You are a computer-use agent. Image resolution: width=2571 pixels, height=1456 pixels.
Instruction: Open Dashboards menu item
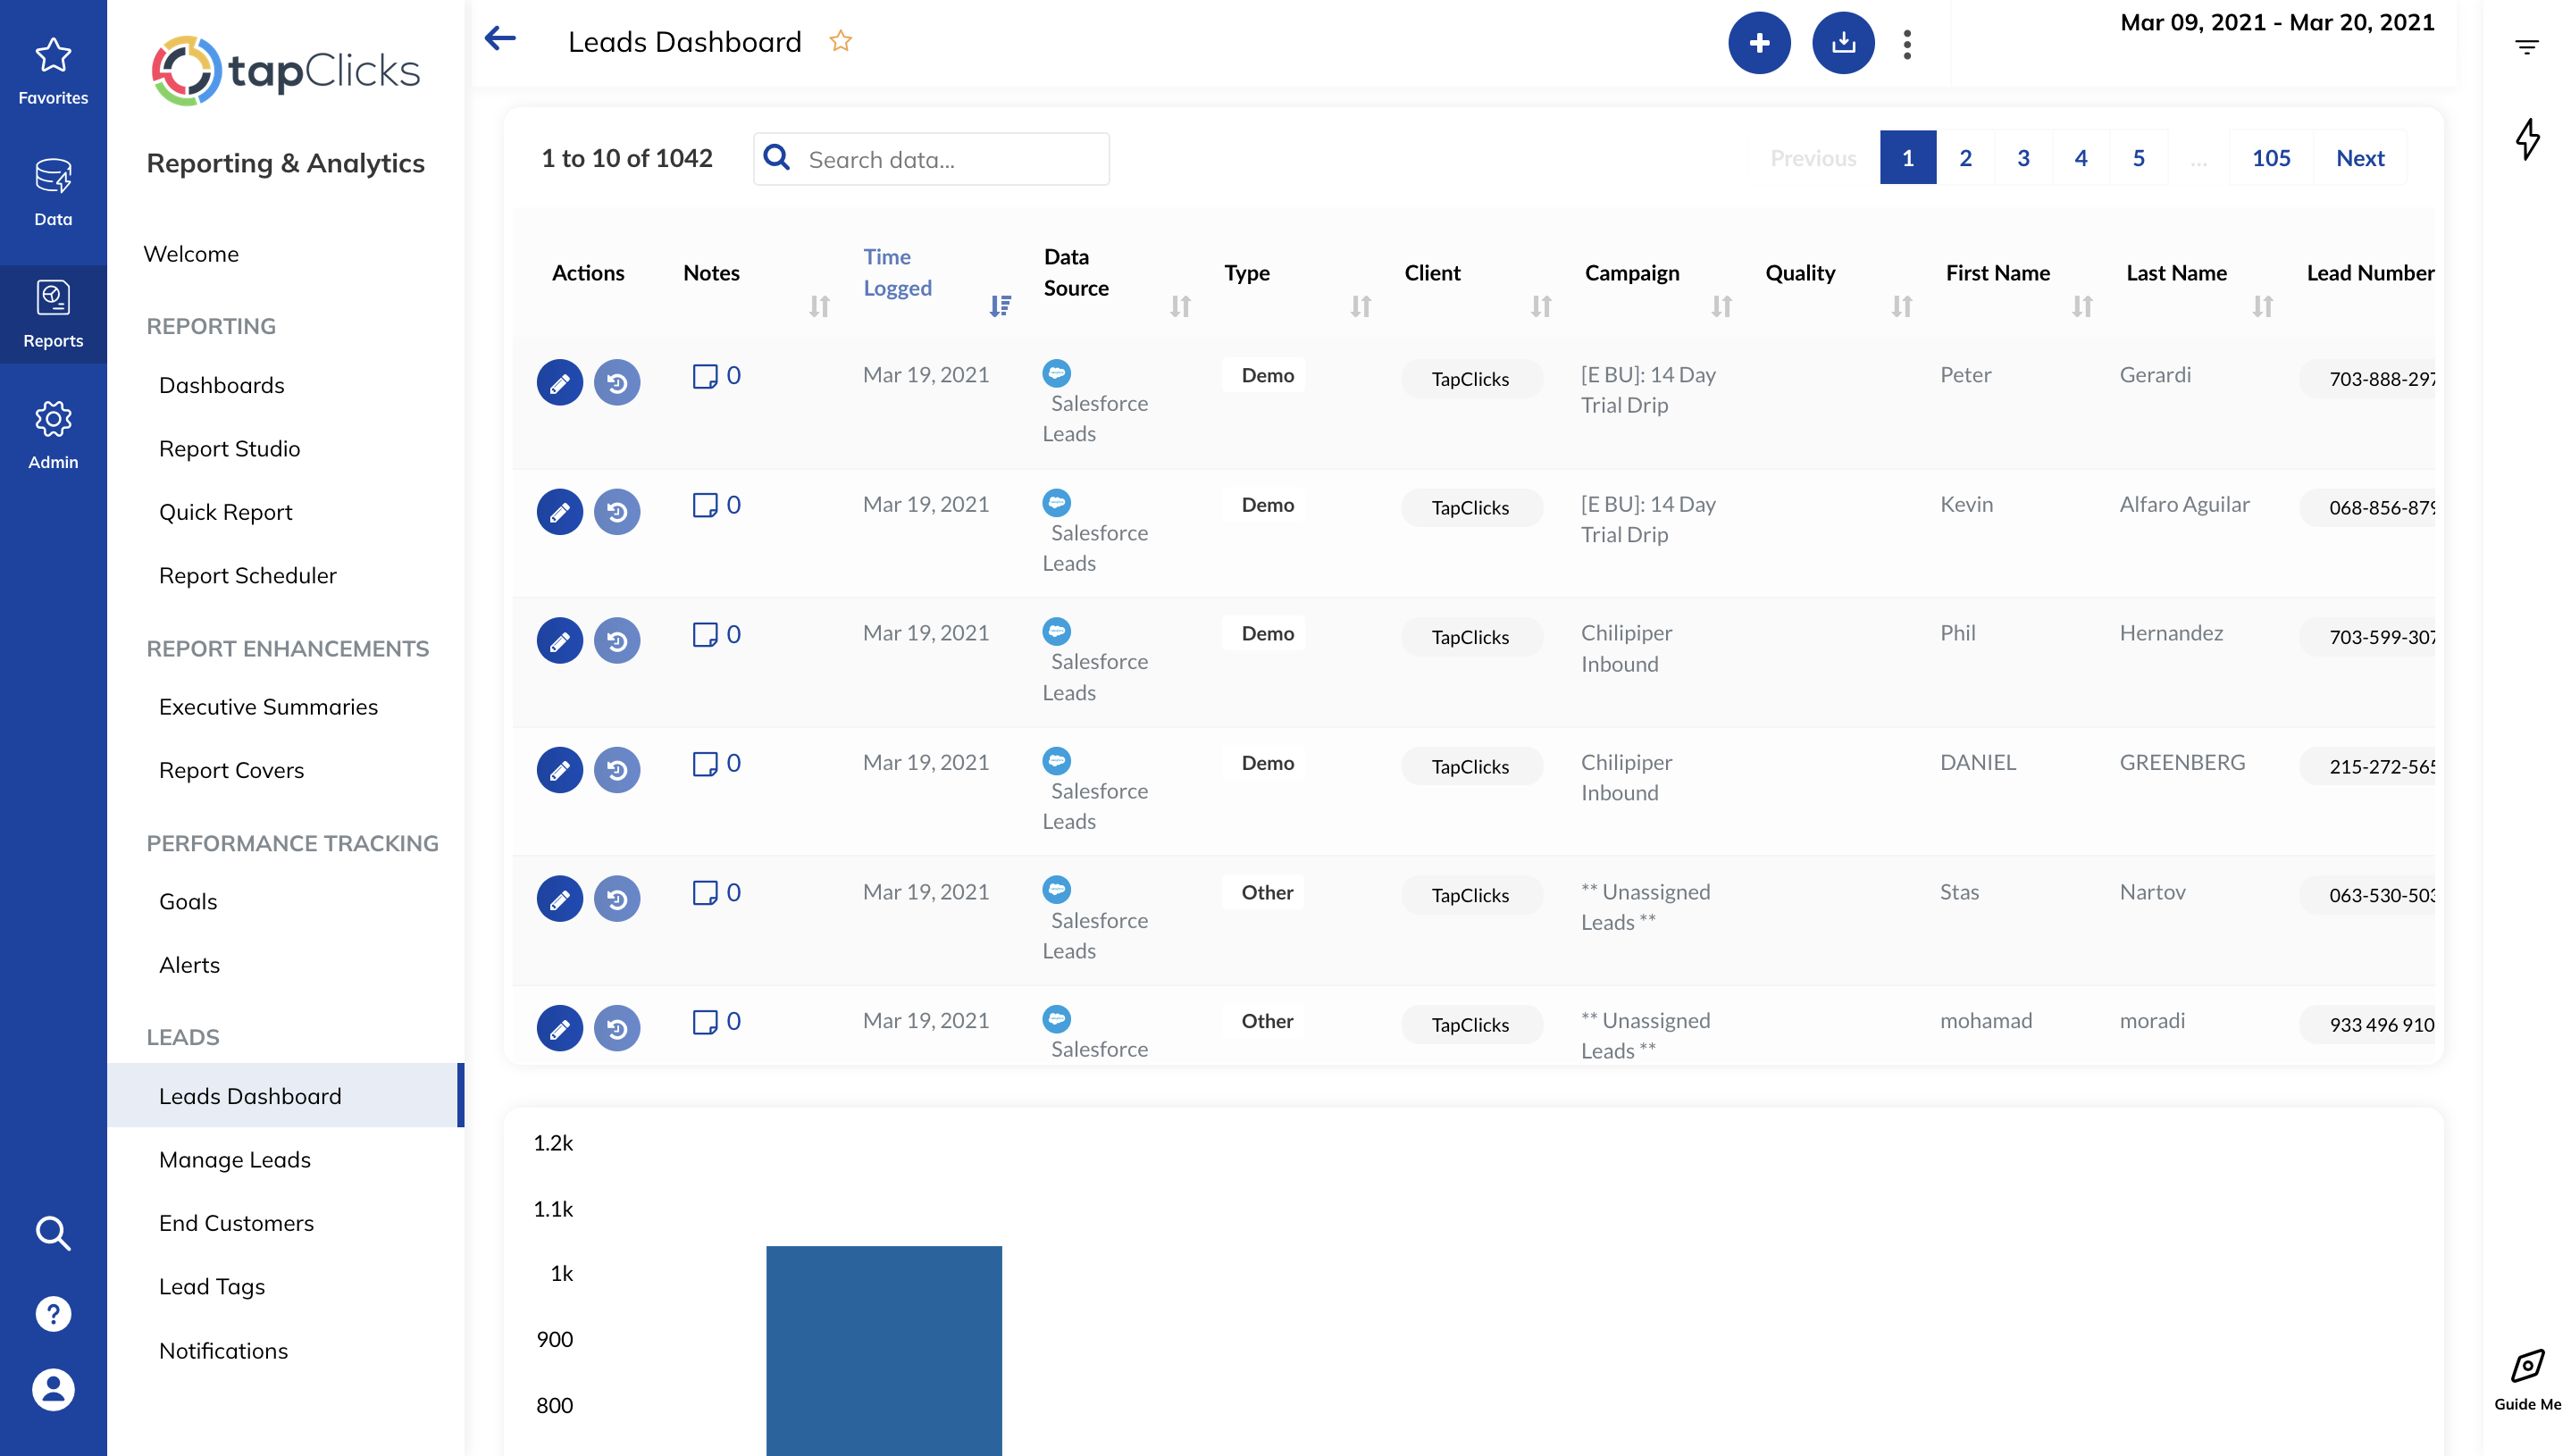click(x=222, y=385)
